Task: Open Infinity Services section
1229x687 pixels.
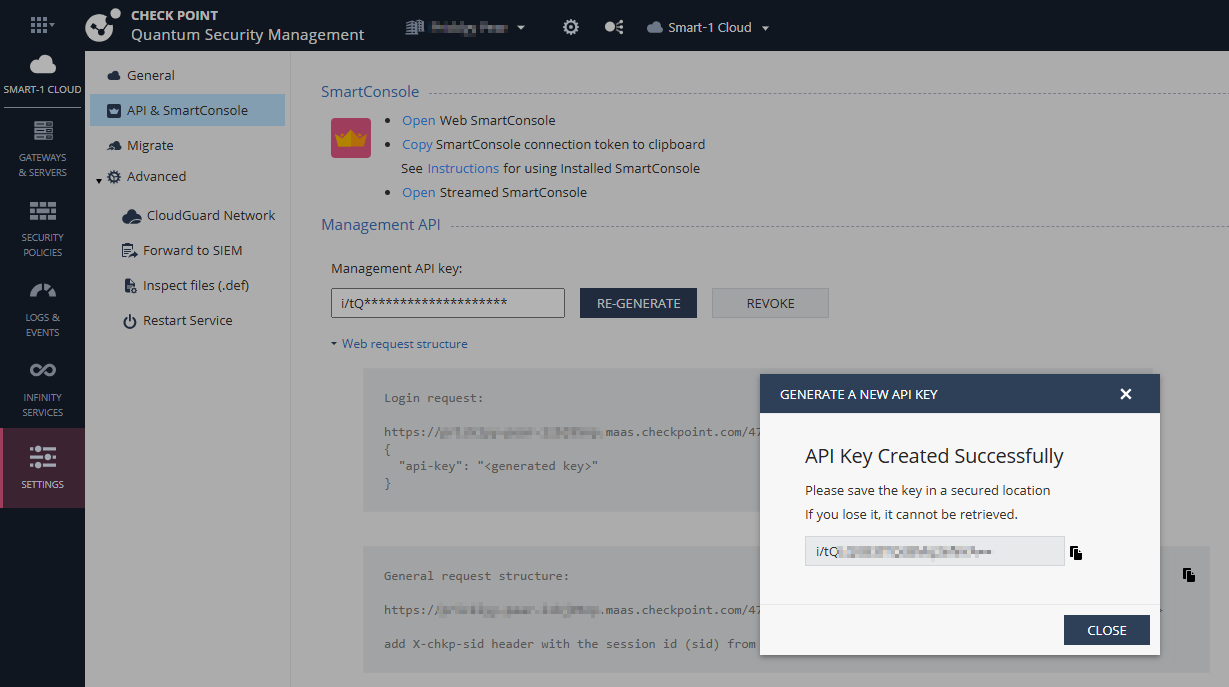Action: pos(42,389)
